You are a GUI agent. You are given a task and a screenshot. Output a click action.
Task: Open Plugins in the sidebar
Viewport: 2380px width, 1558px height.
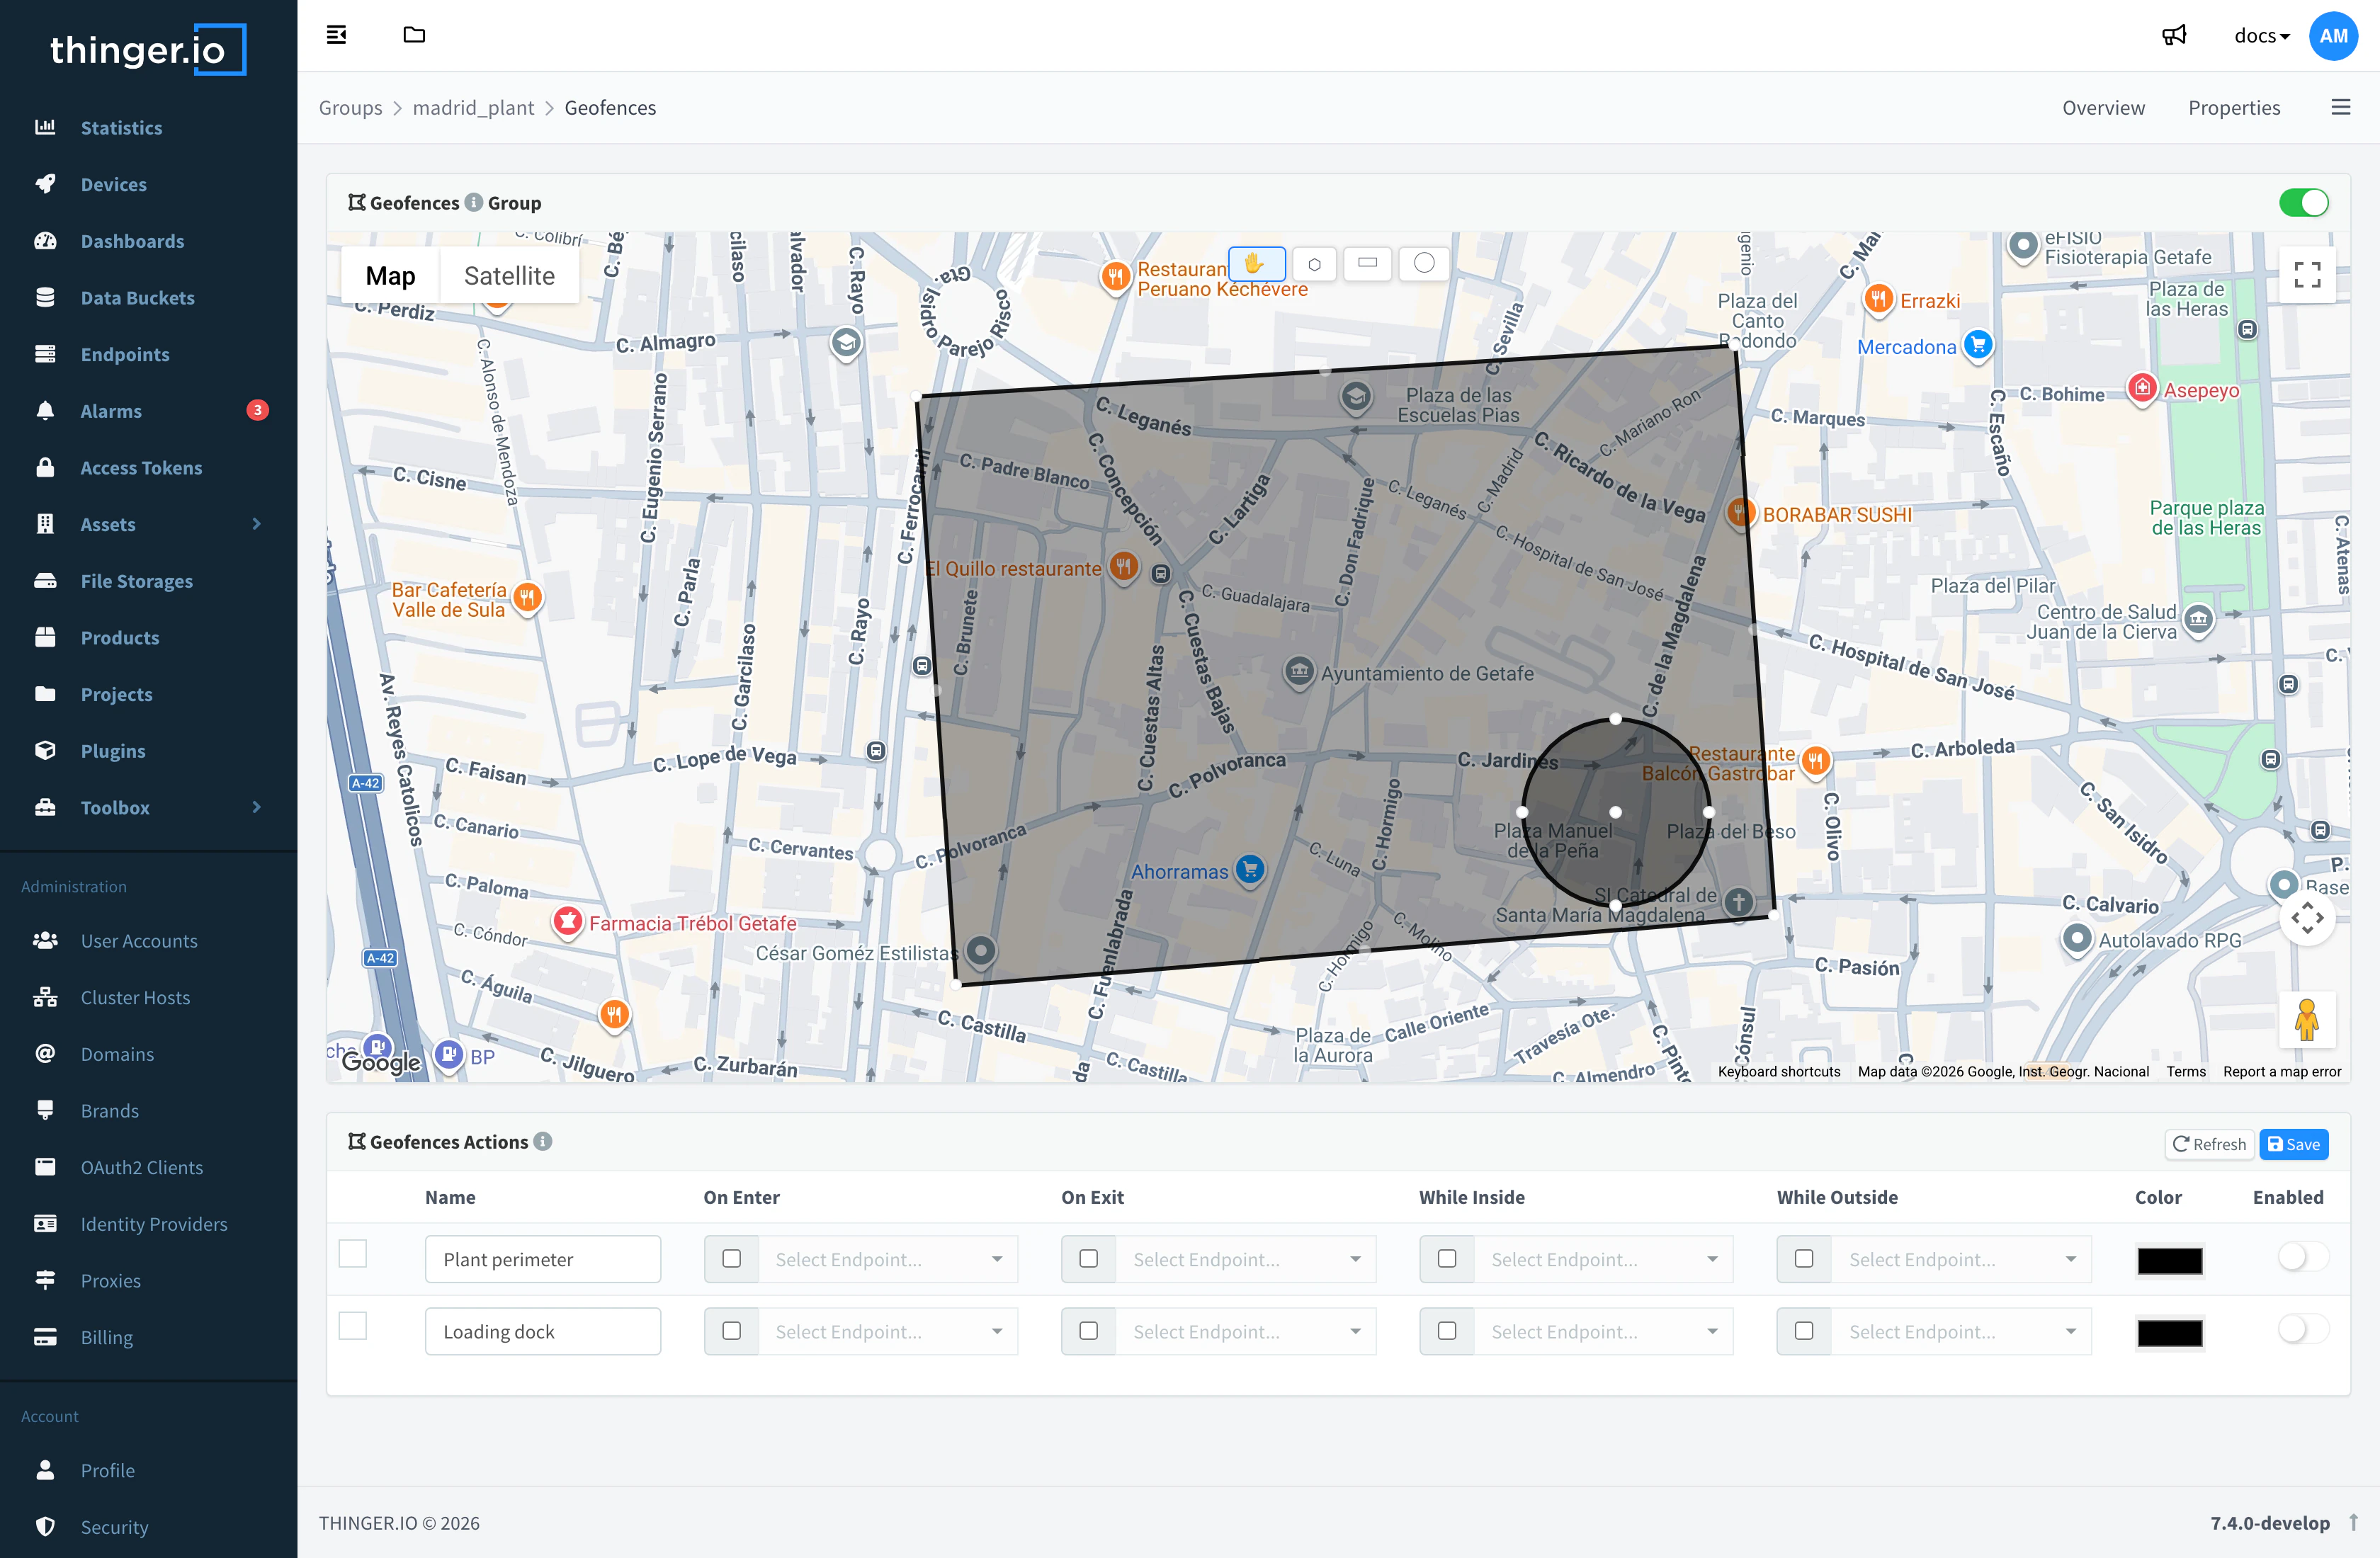tap(113, 751)
